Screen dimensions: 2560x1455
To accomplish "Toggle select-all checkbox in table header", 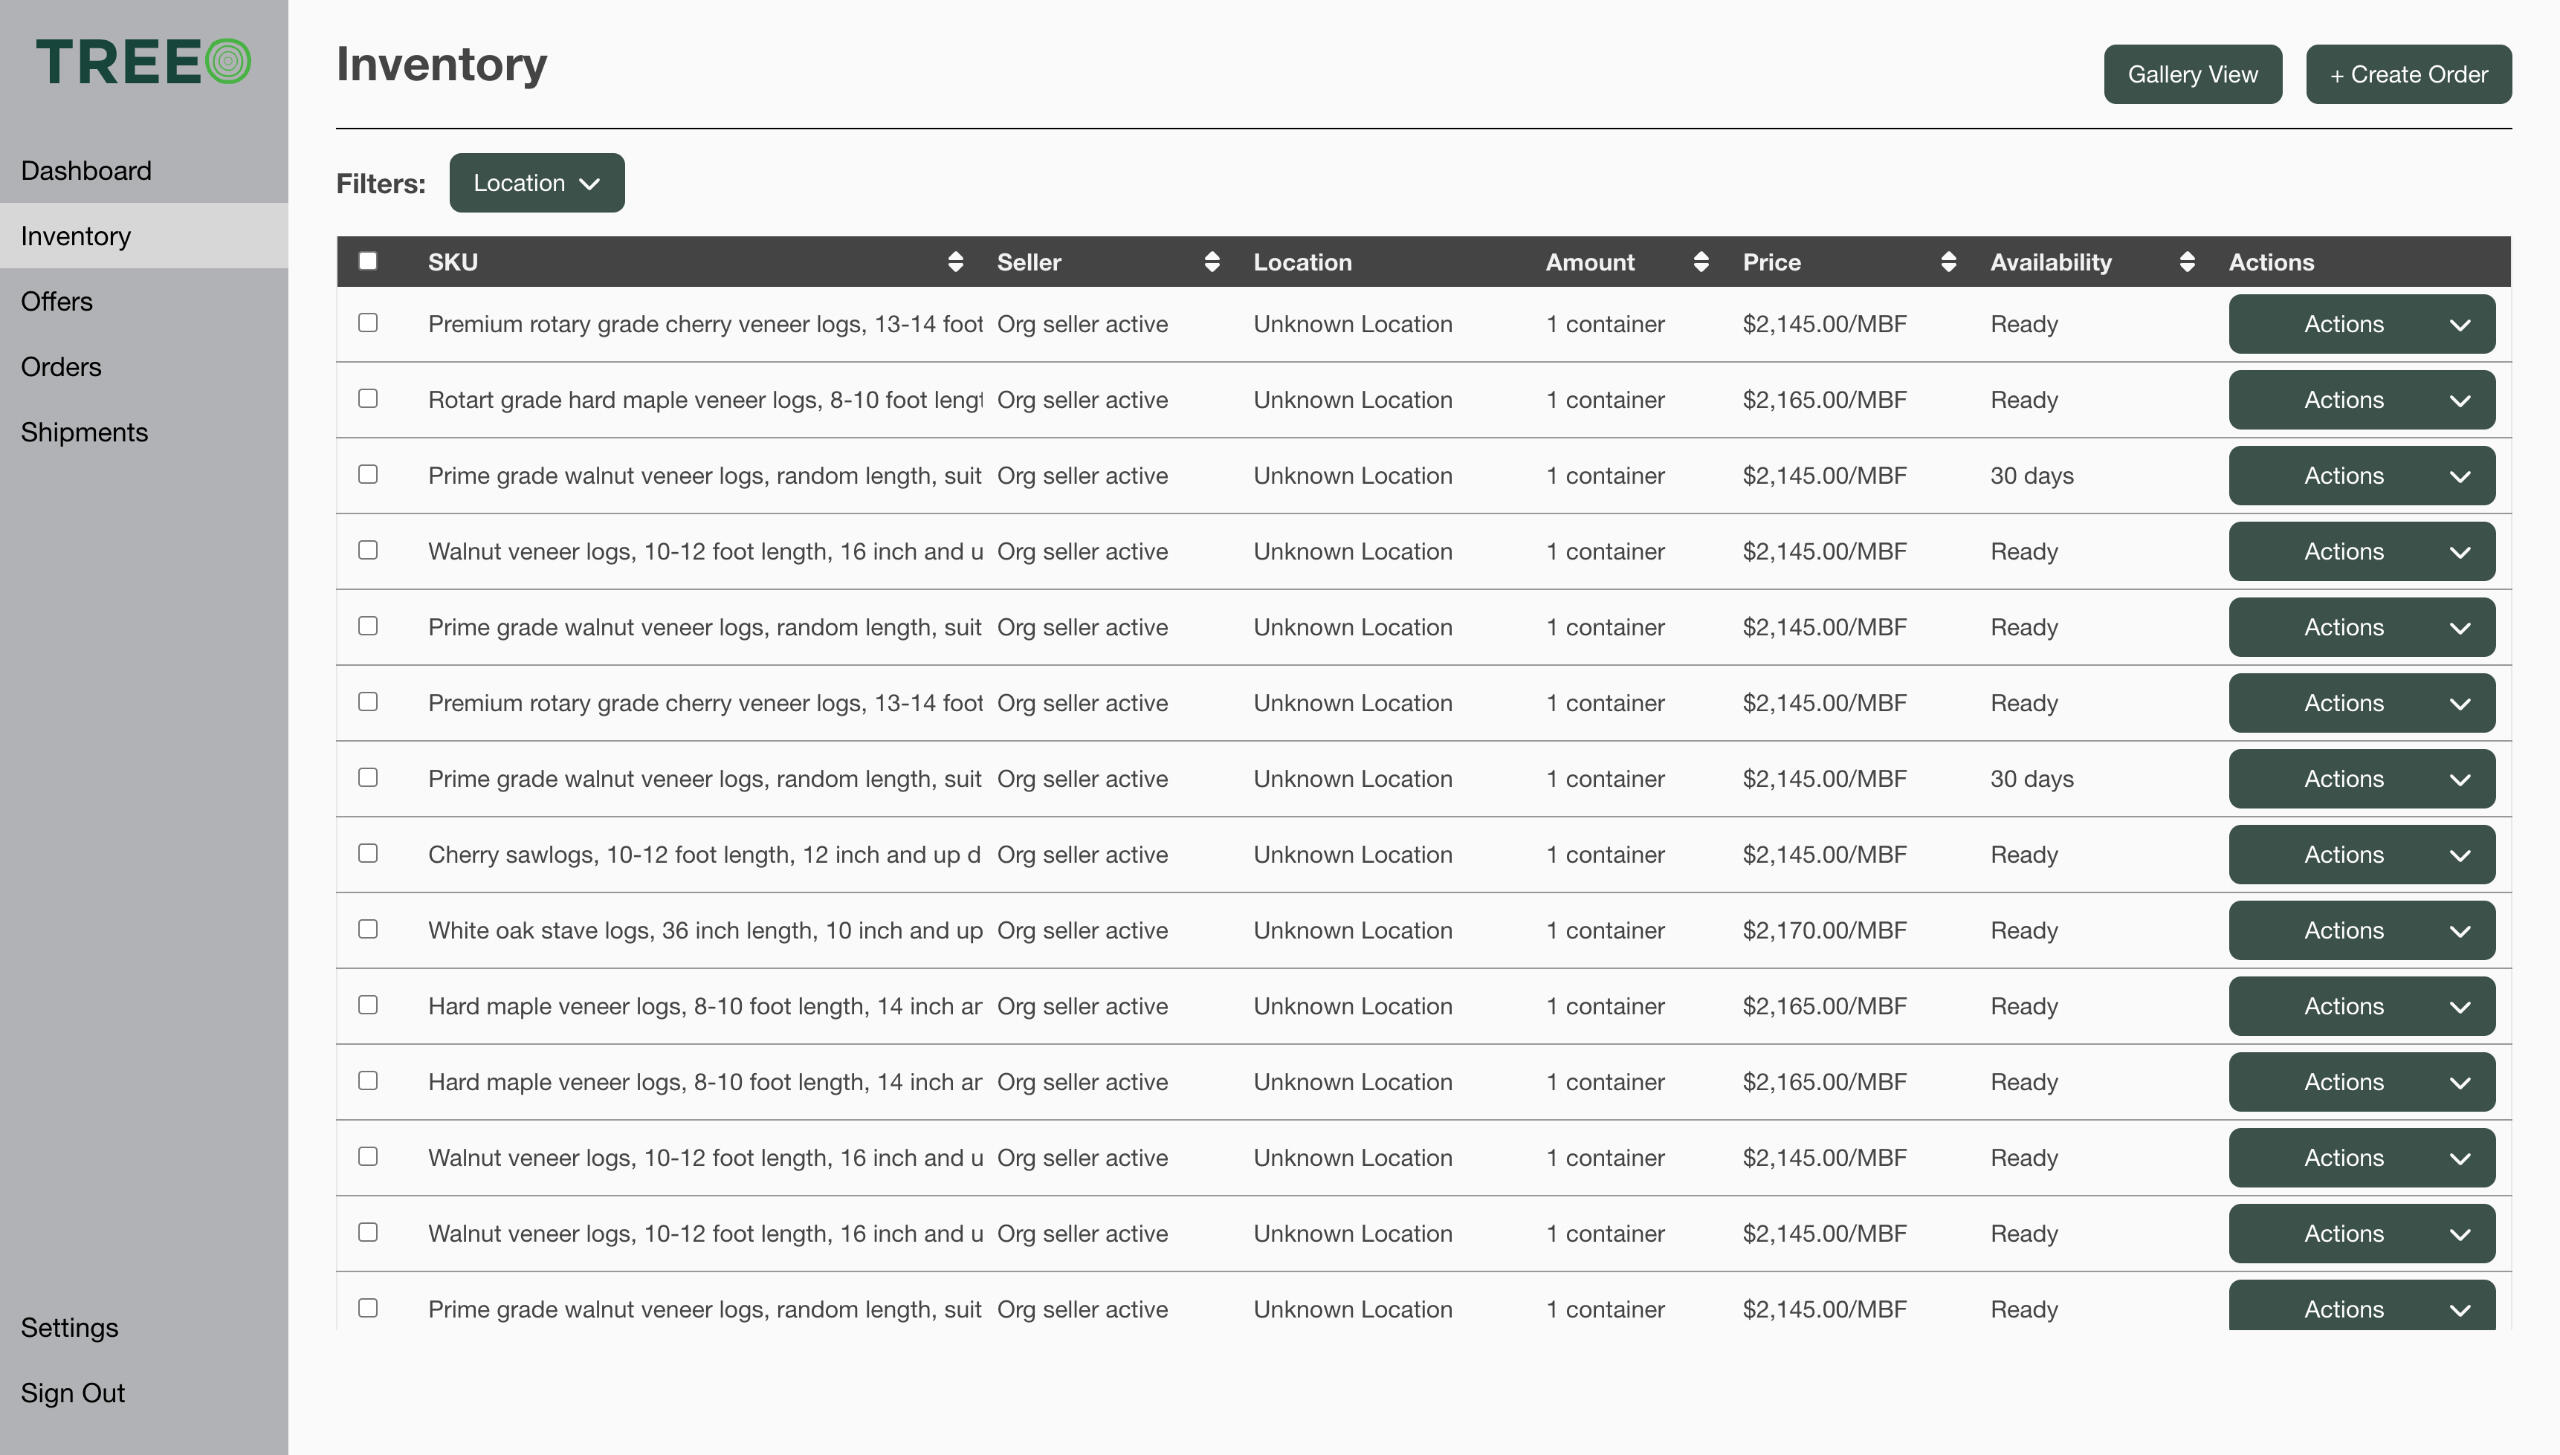I will pos(368,261).
